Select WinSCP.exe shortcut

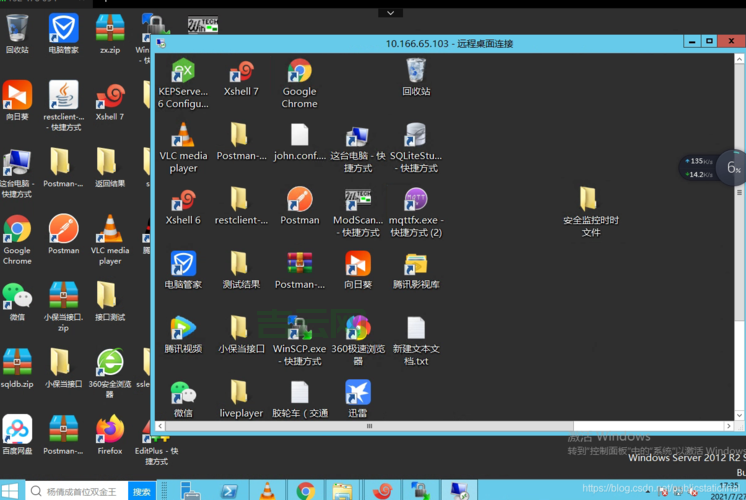299,328
